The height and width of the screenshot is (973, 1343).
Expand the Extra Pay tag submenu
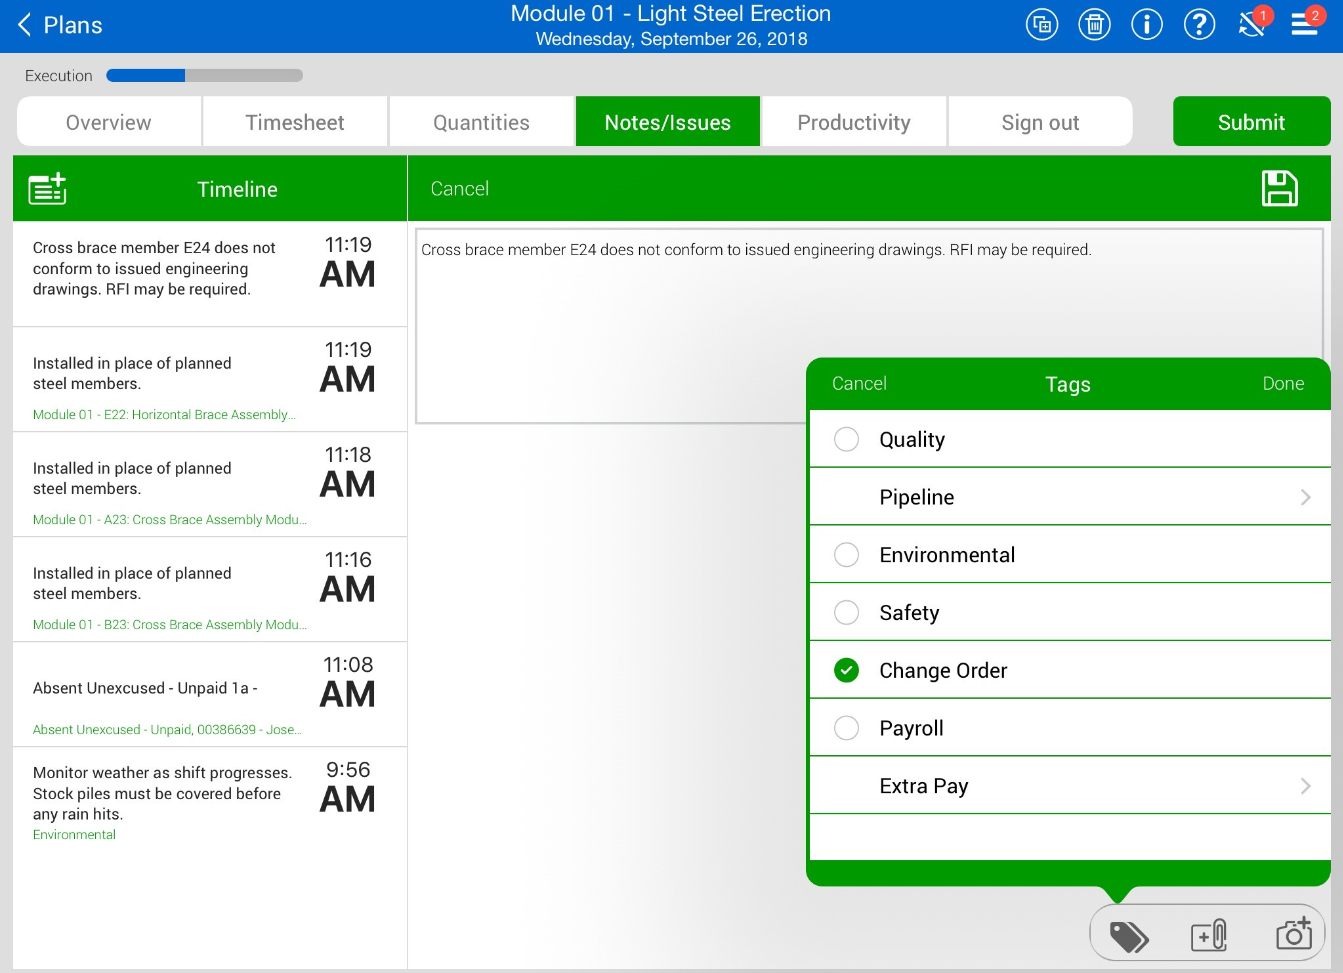point(1304,786)
